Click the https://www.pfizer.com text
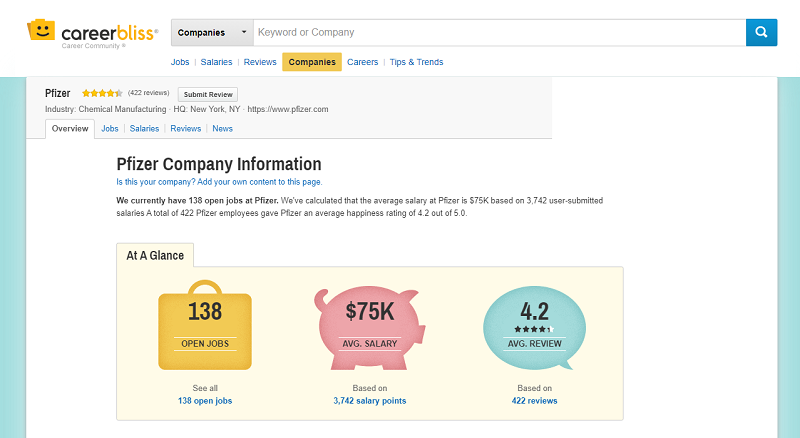Image resolution: width=800 pixels, height=438 pixels. [x=288, y=109]
